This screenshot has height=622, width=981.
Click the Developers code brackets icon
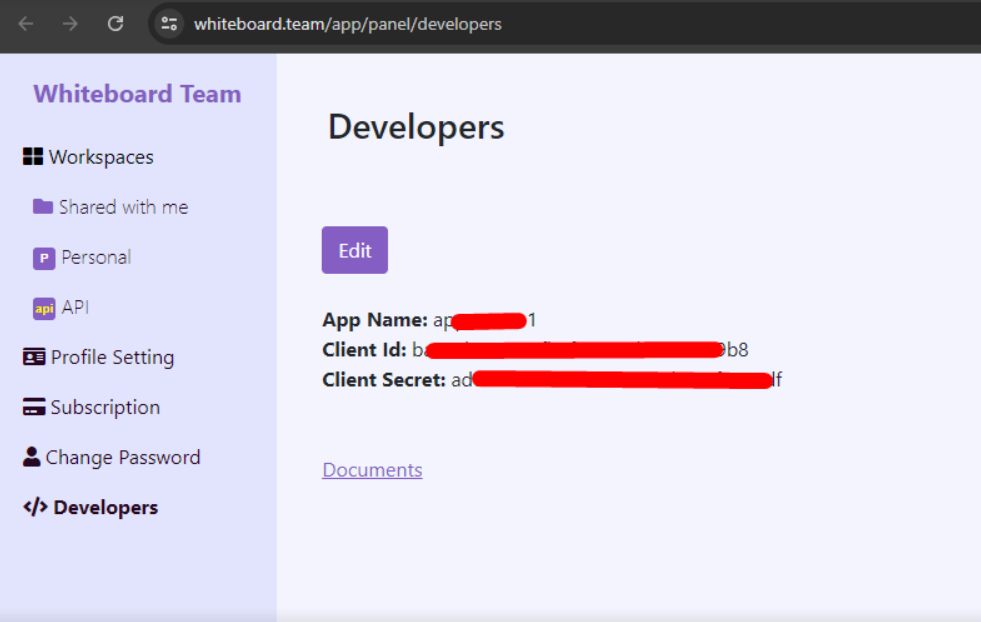[35, 507]
